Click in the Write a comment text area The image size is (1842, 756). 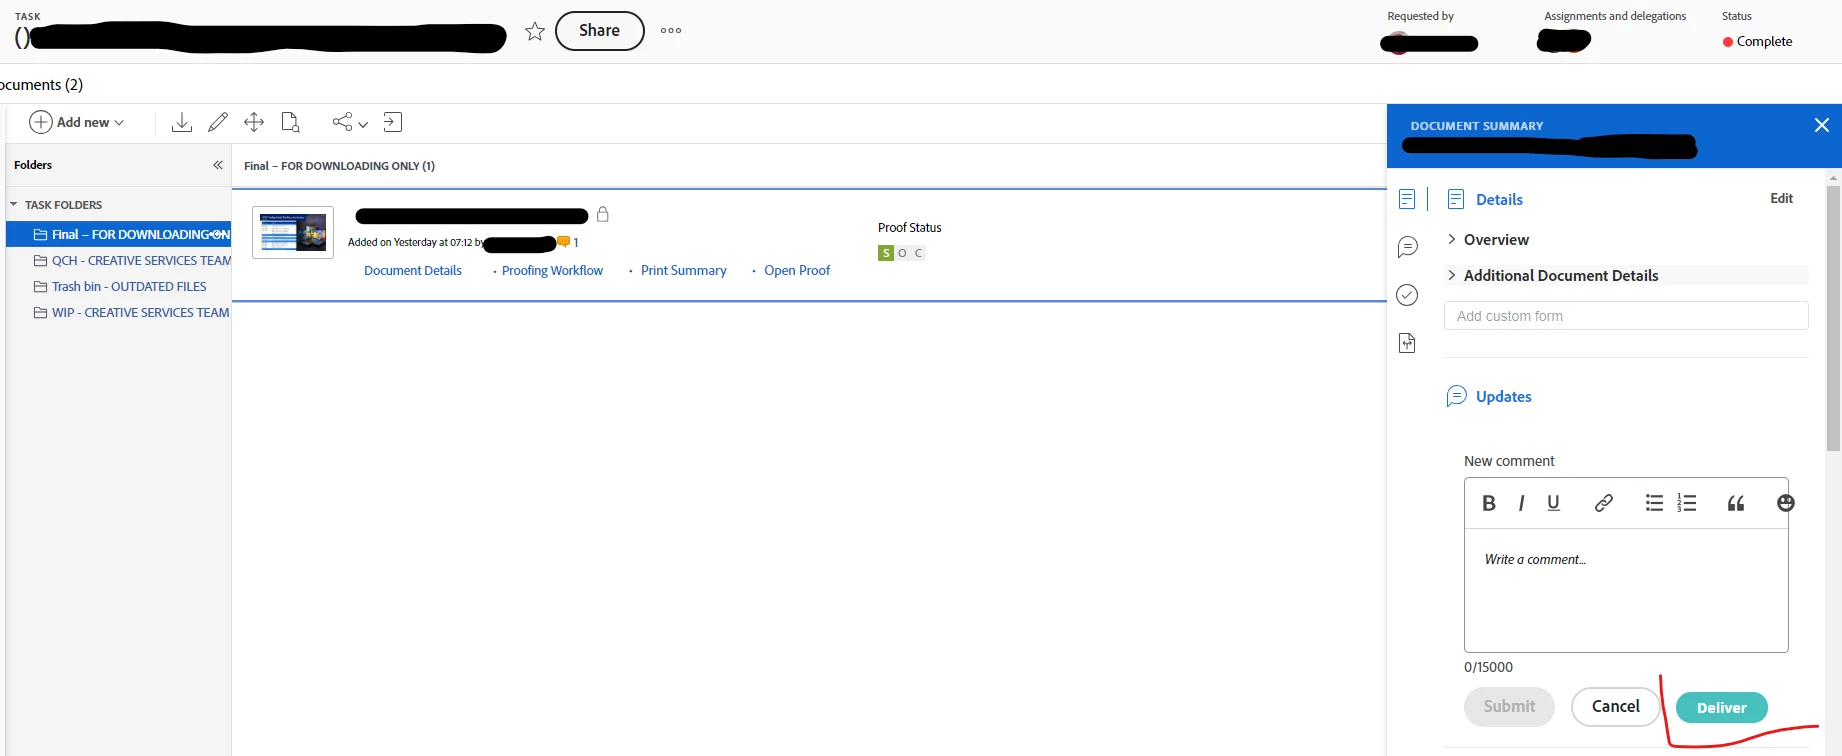pos(1626,590)
